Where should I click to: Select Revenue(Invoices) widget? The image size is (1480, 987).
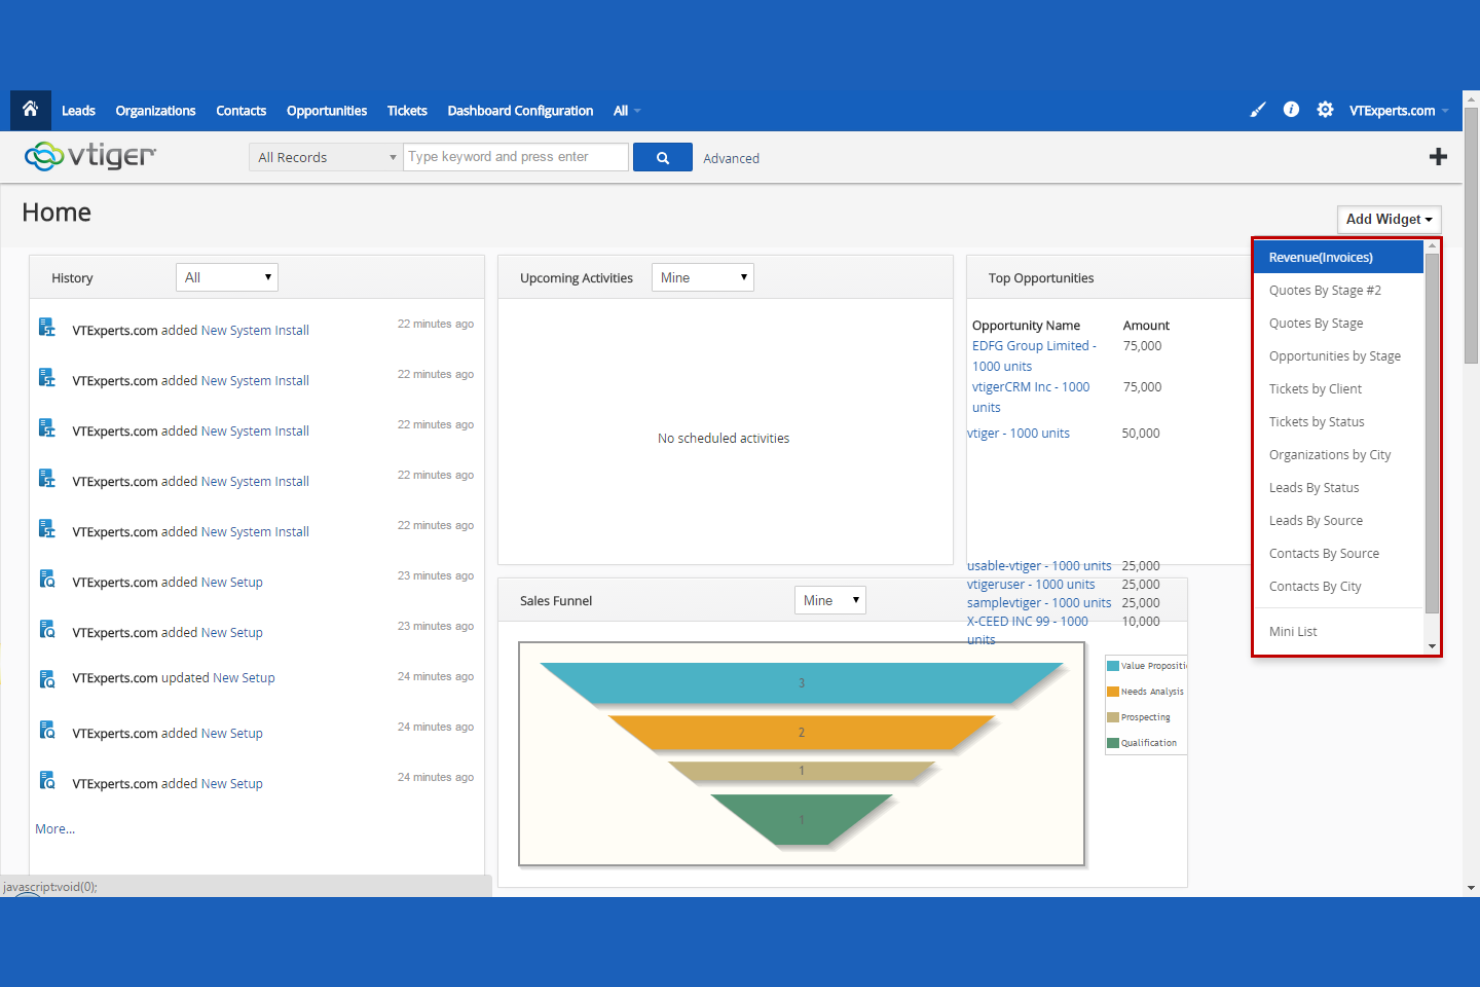[1338, 257]
